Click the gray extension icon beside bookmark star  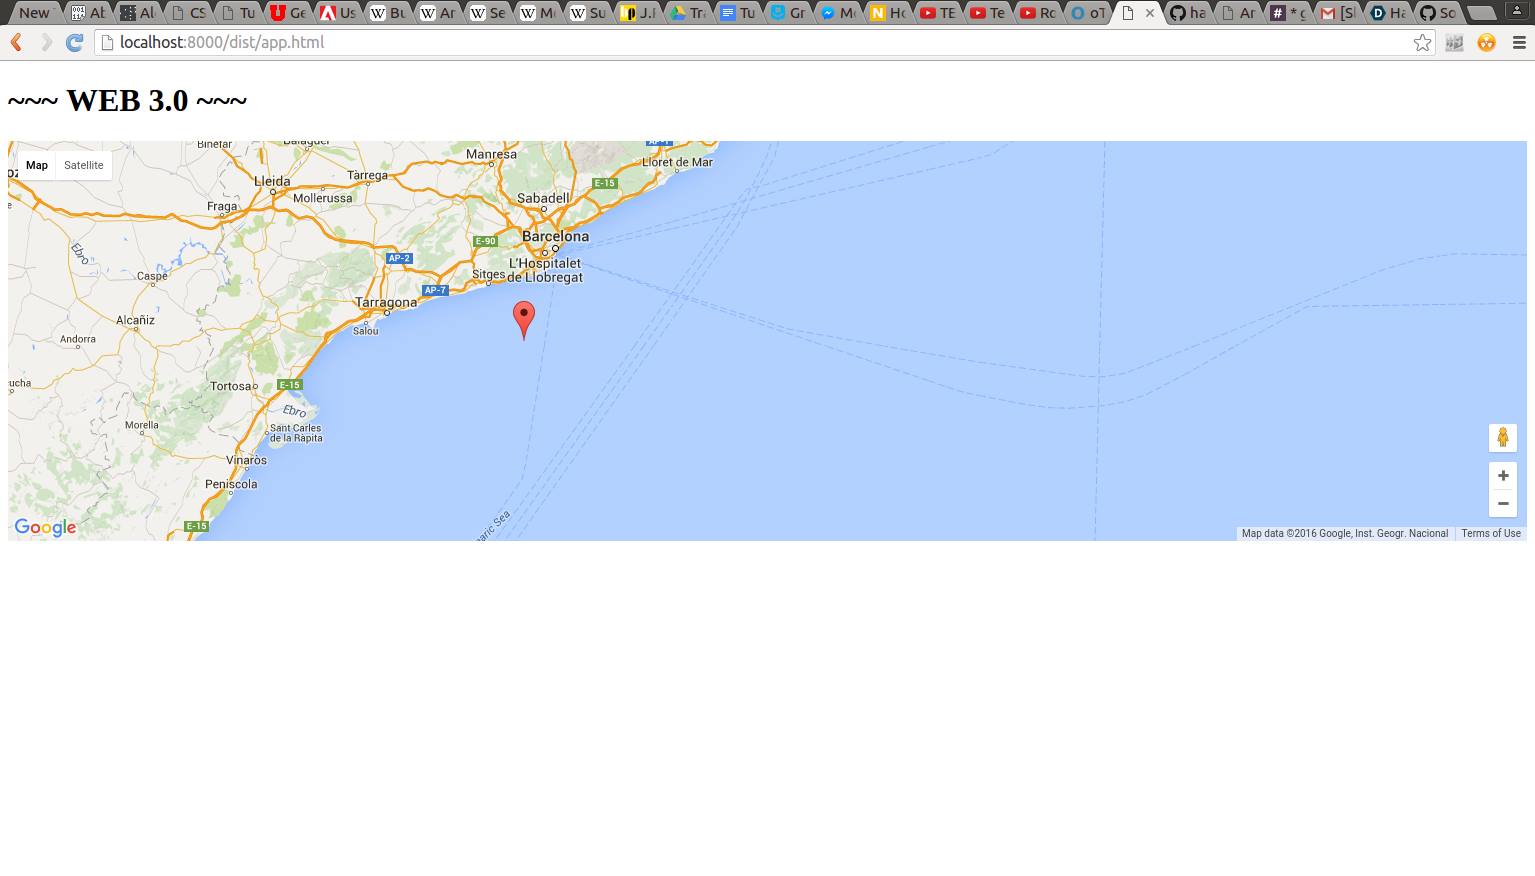(x=1455, y=42)
